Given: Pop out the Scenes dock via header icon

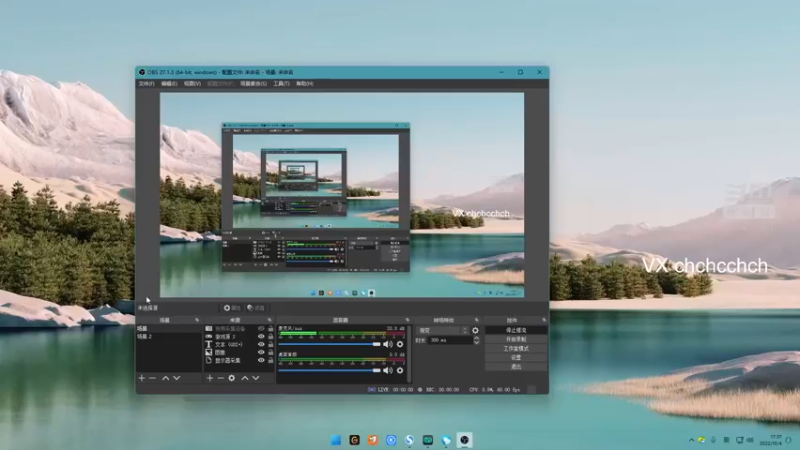Looking at the screenshot, I should [197, 320].
